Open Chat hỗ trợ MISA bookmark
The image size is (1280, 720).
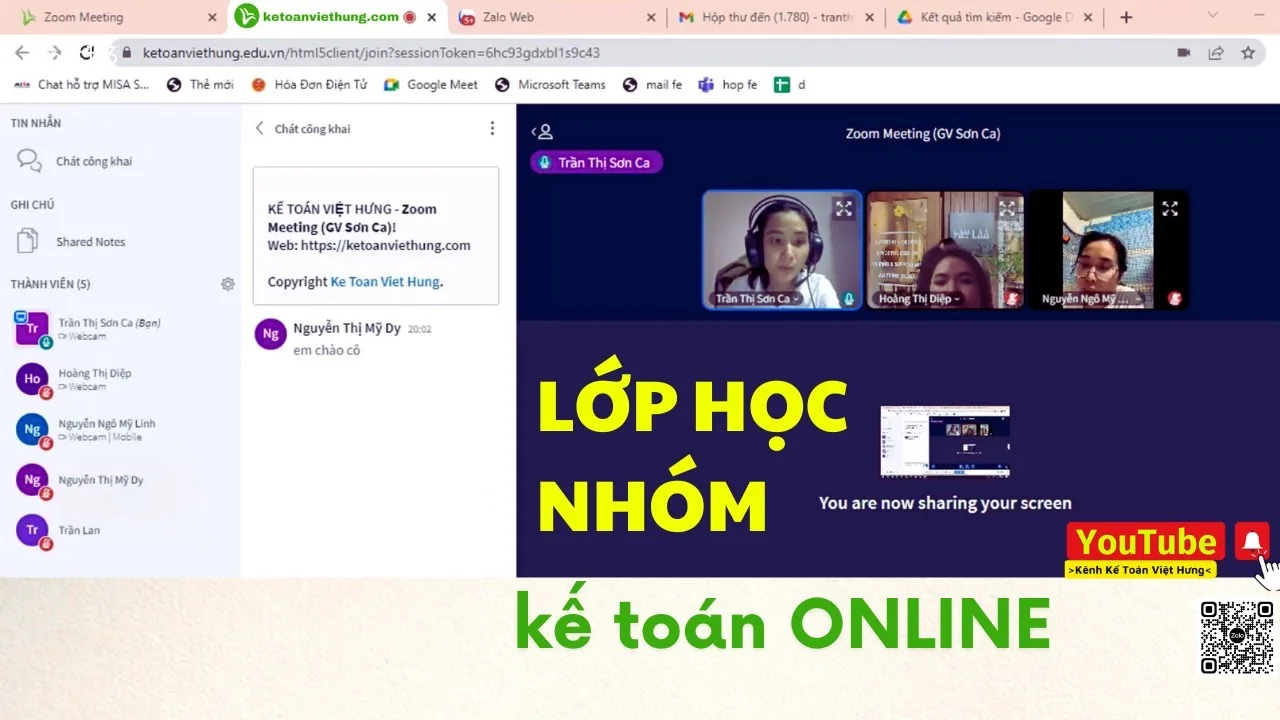(x=82, y=85)
